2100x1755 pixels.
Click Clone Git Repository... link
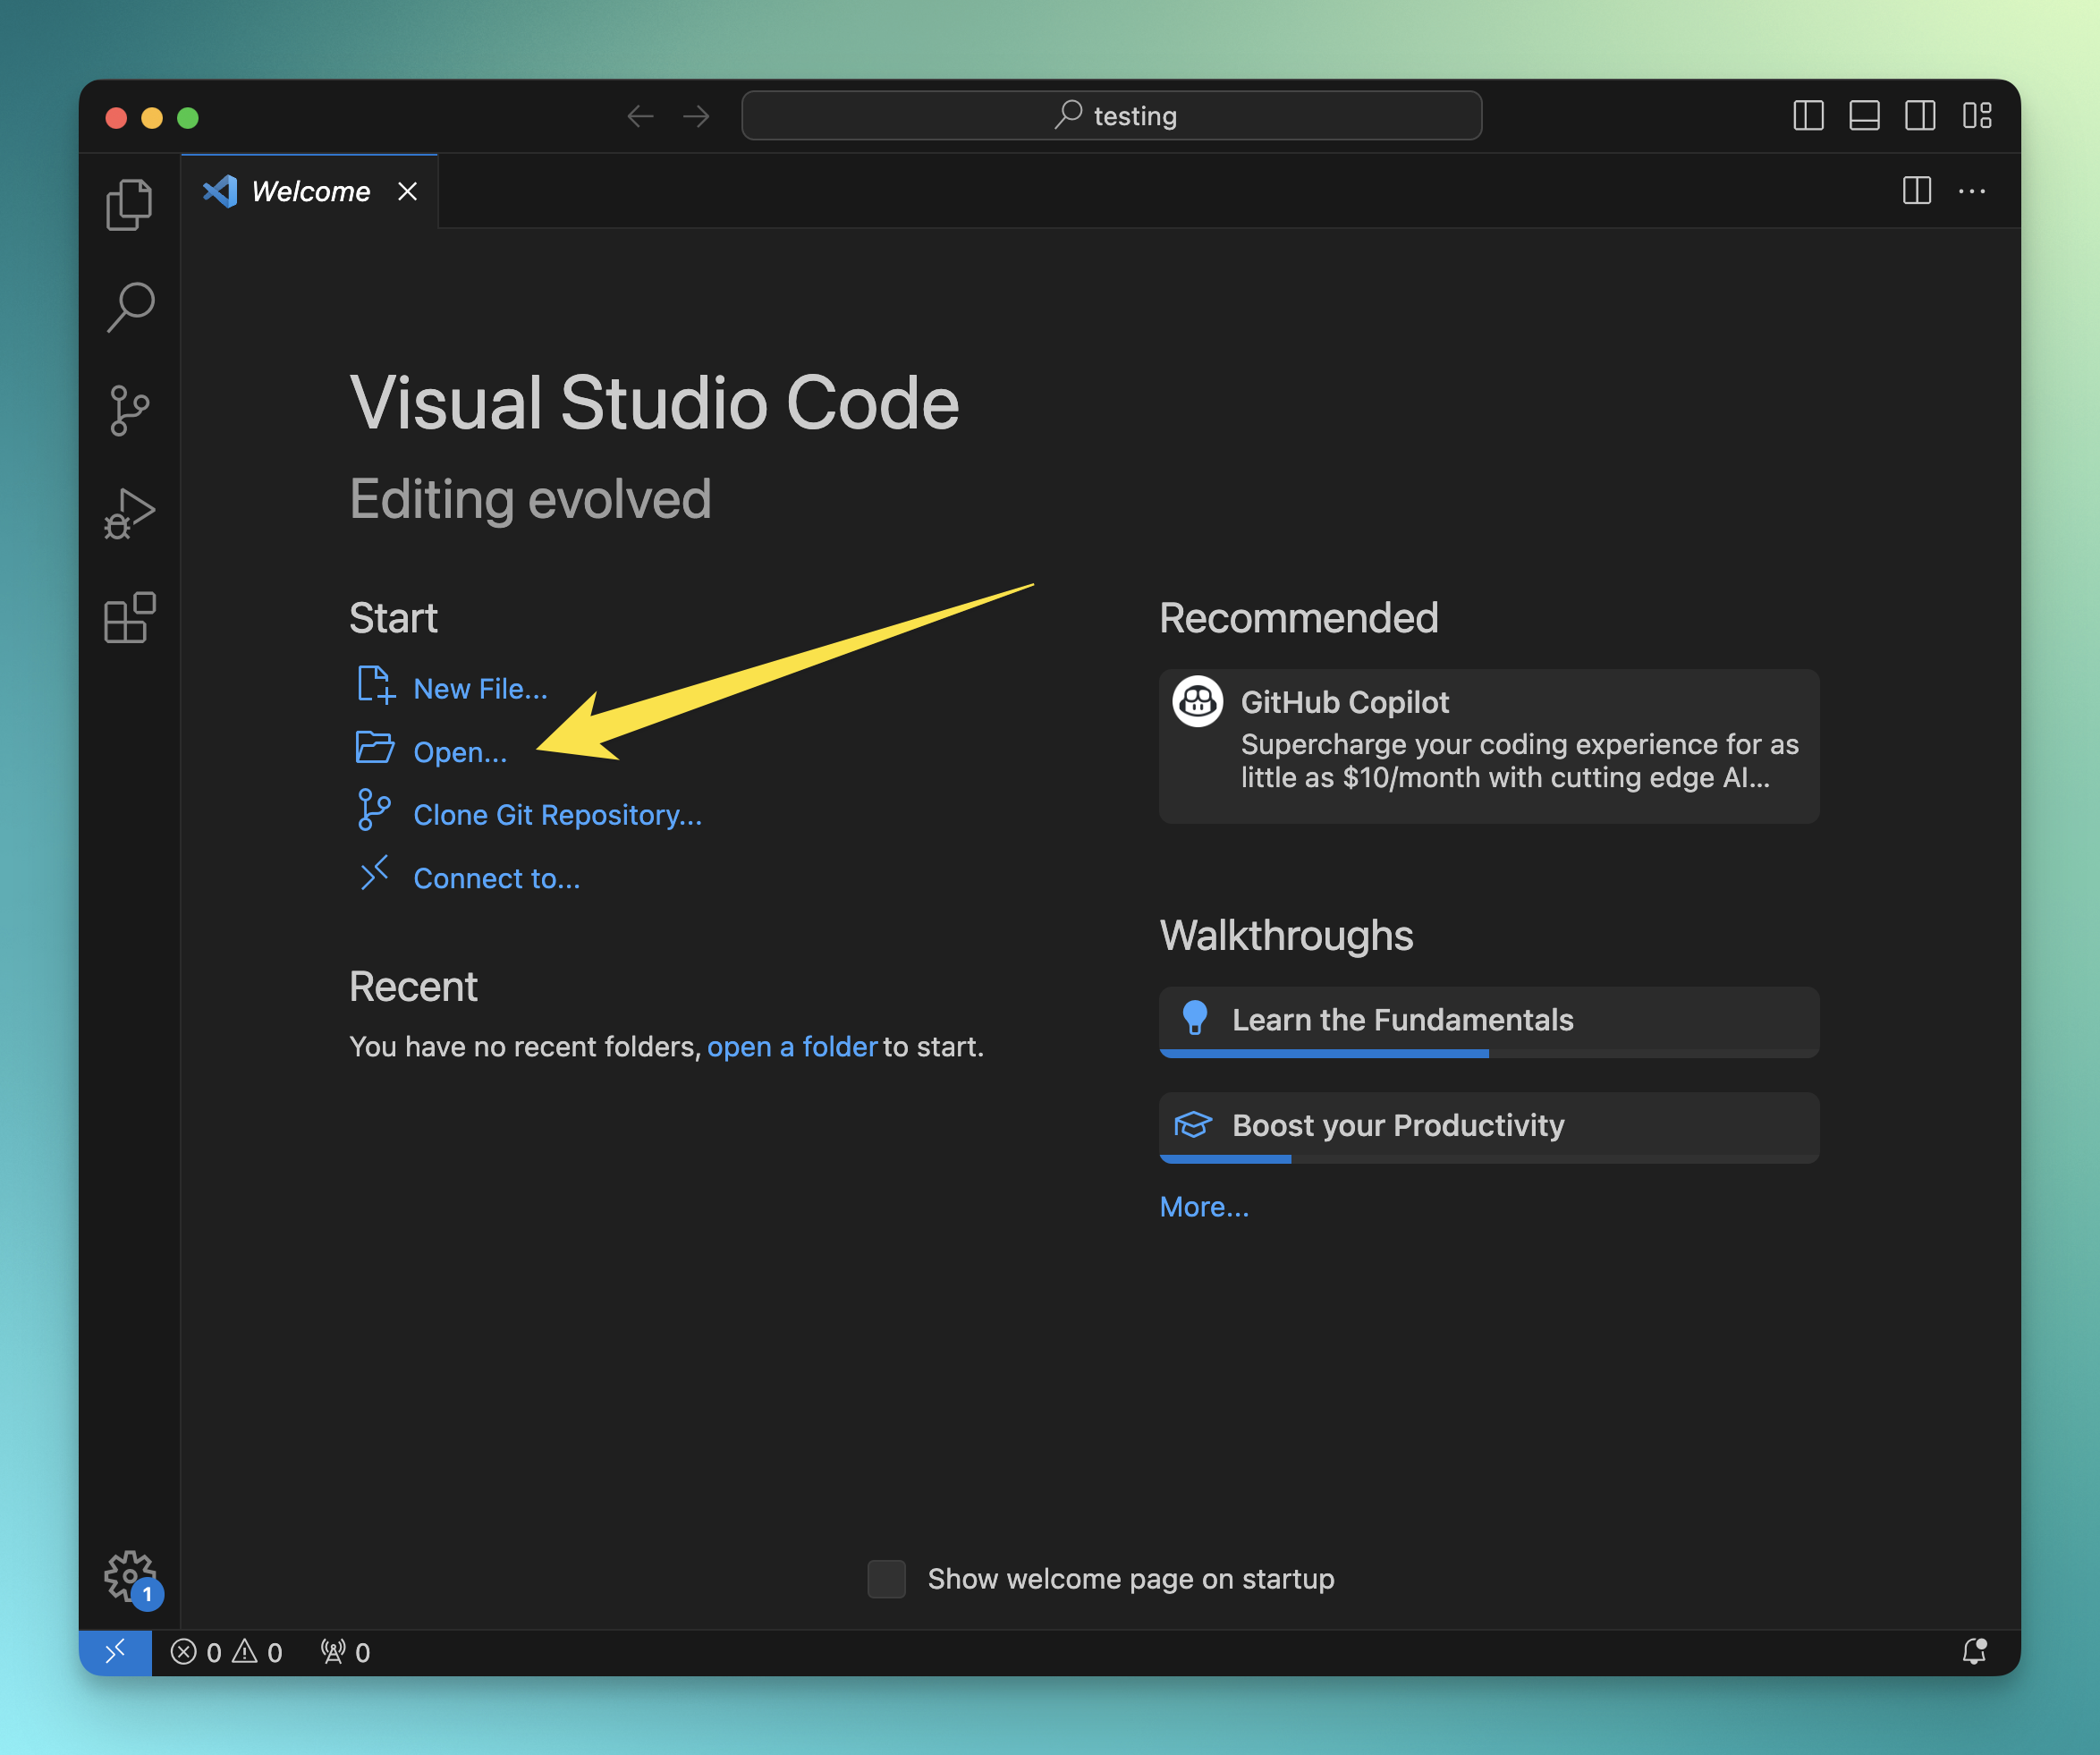click(x=557, y=815)
